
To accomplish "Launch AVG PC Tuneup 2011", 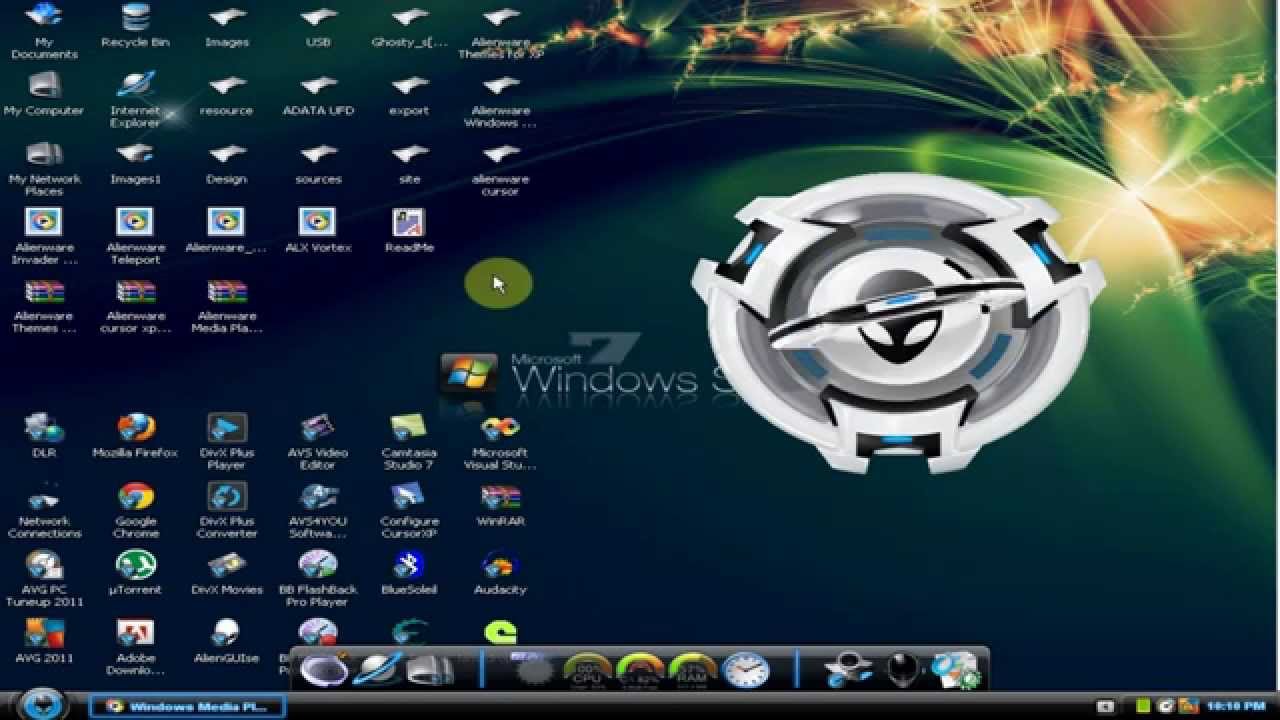I will (43, 578).
